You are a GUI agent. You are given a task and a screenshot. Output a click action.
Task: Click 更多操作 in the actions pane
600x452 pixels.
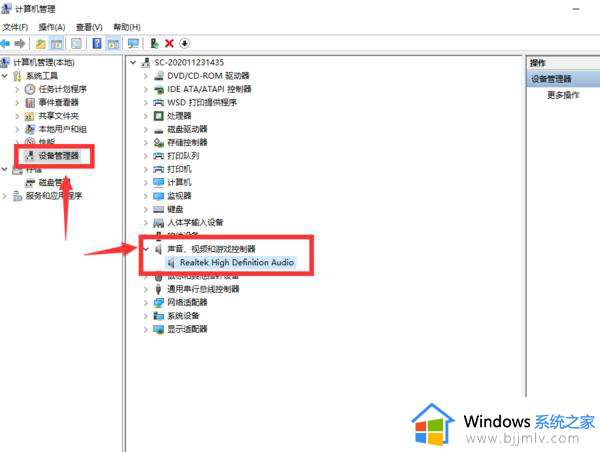pyautogui.click(x=563, y=95)
